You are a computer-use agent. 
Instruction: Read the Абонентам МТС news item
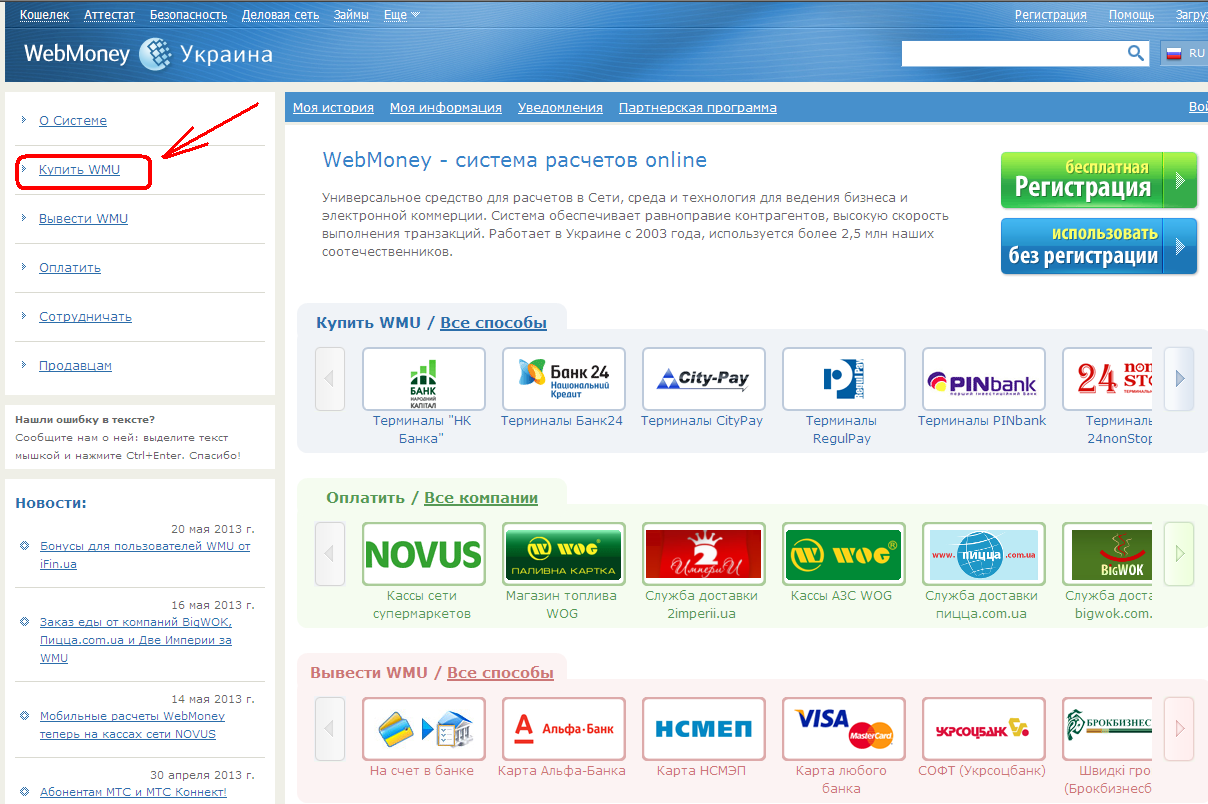[x=133, y=792]
